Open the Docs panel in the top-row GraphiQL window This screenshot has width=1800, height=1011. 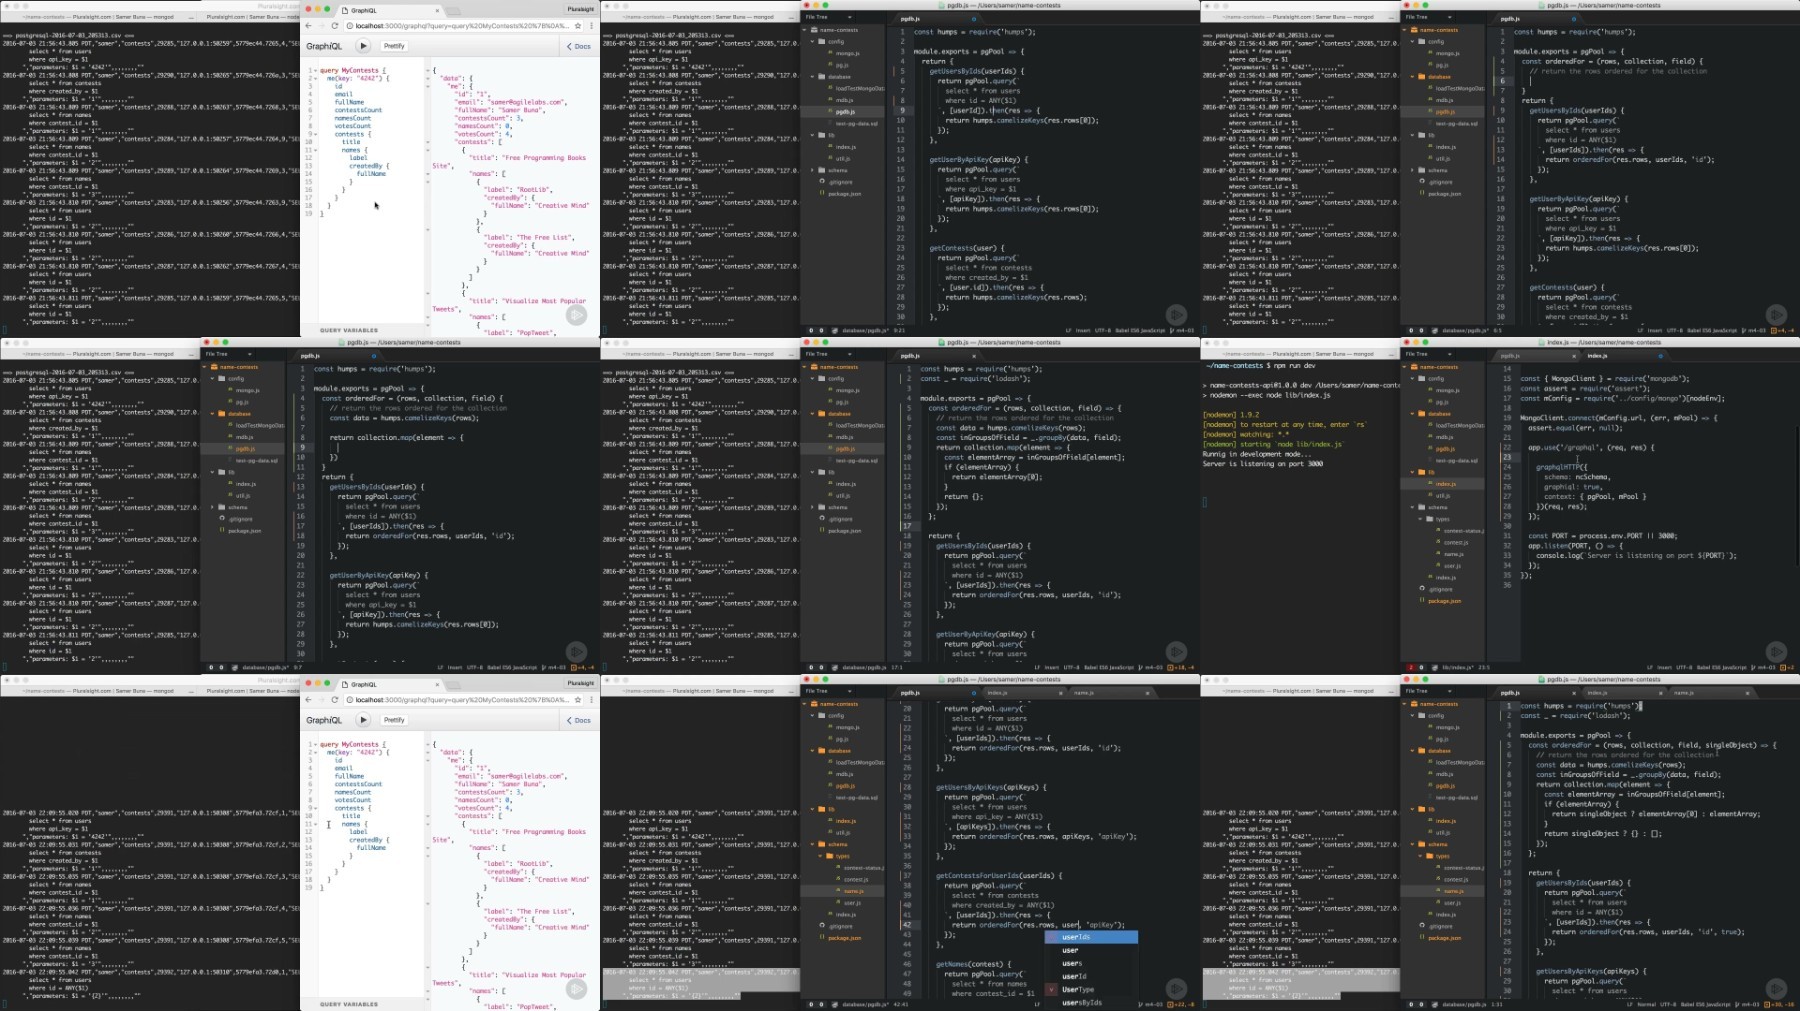[579, 46]
